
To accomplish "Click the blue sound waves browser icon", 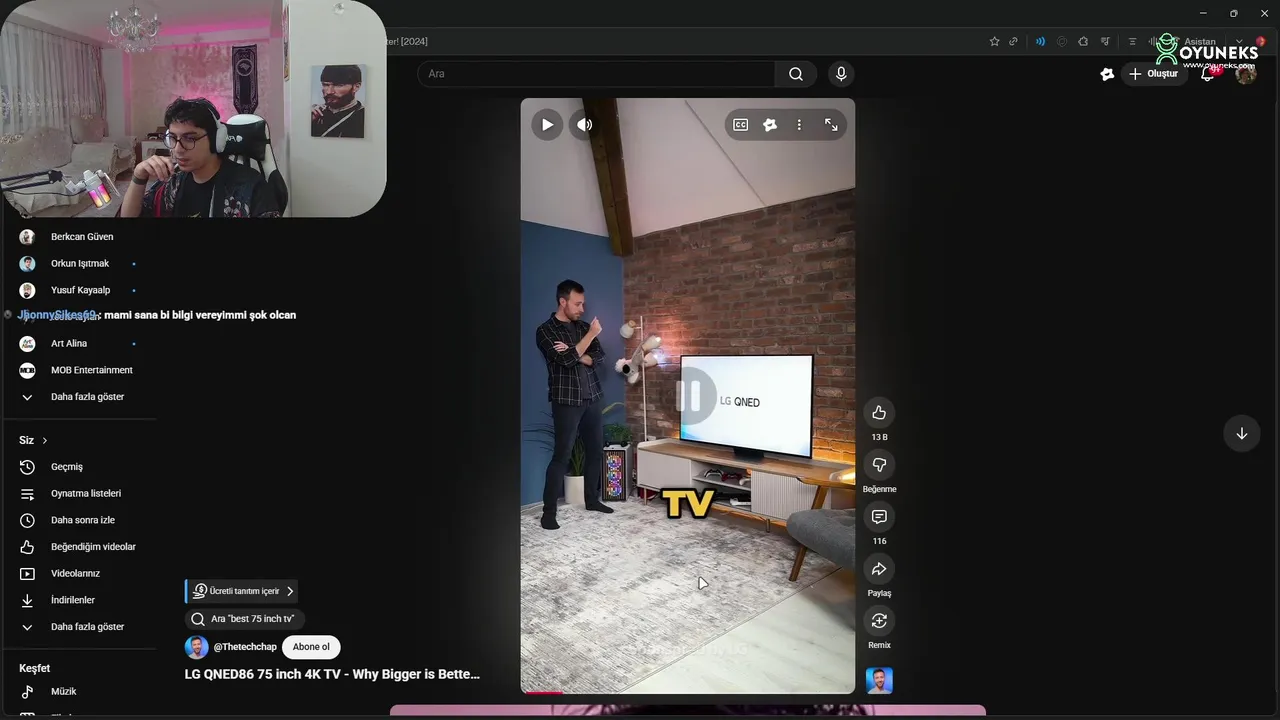I will tap(1040, 41).
